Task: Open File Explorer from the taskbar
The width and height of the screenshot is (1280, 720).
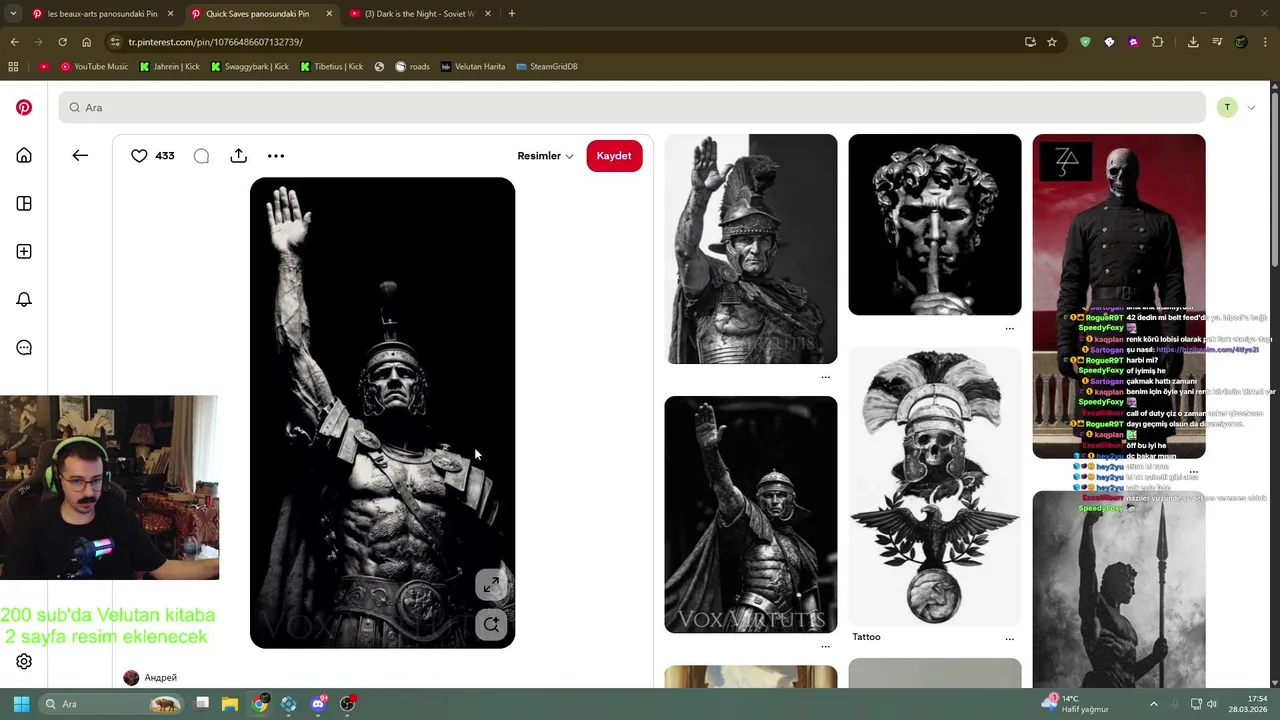Action: click(x=230, y=704)
